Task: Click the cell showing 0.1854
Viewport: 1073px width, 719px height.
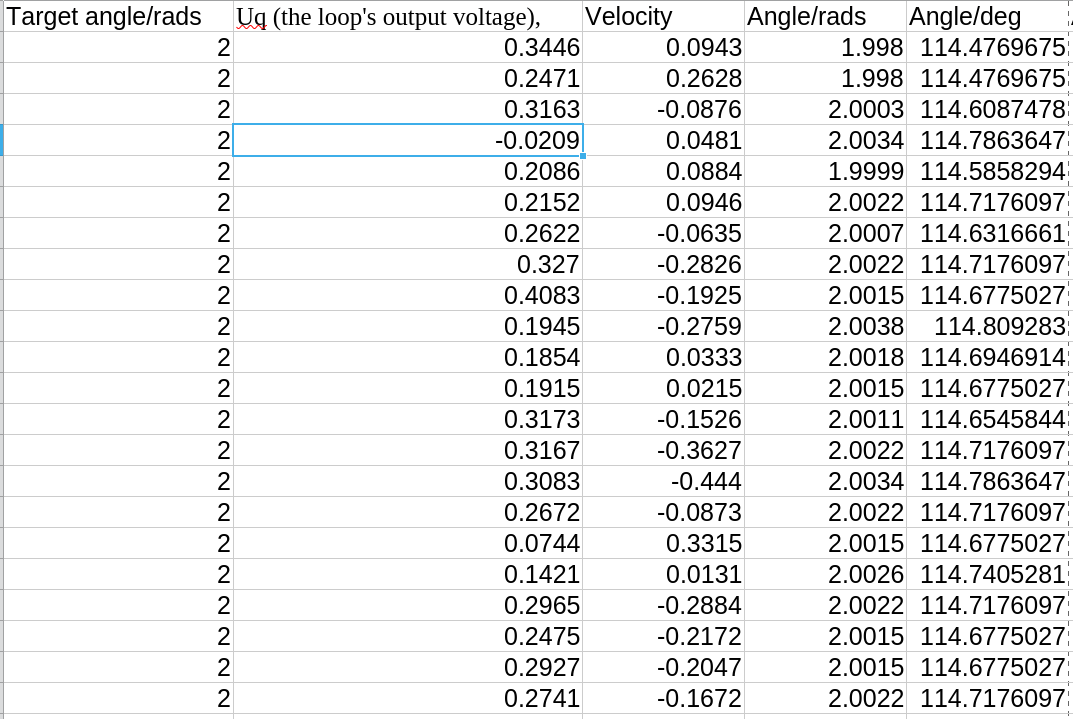Action: 408,357
